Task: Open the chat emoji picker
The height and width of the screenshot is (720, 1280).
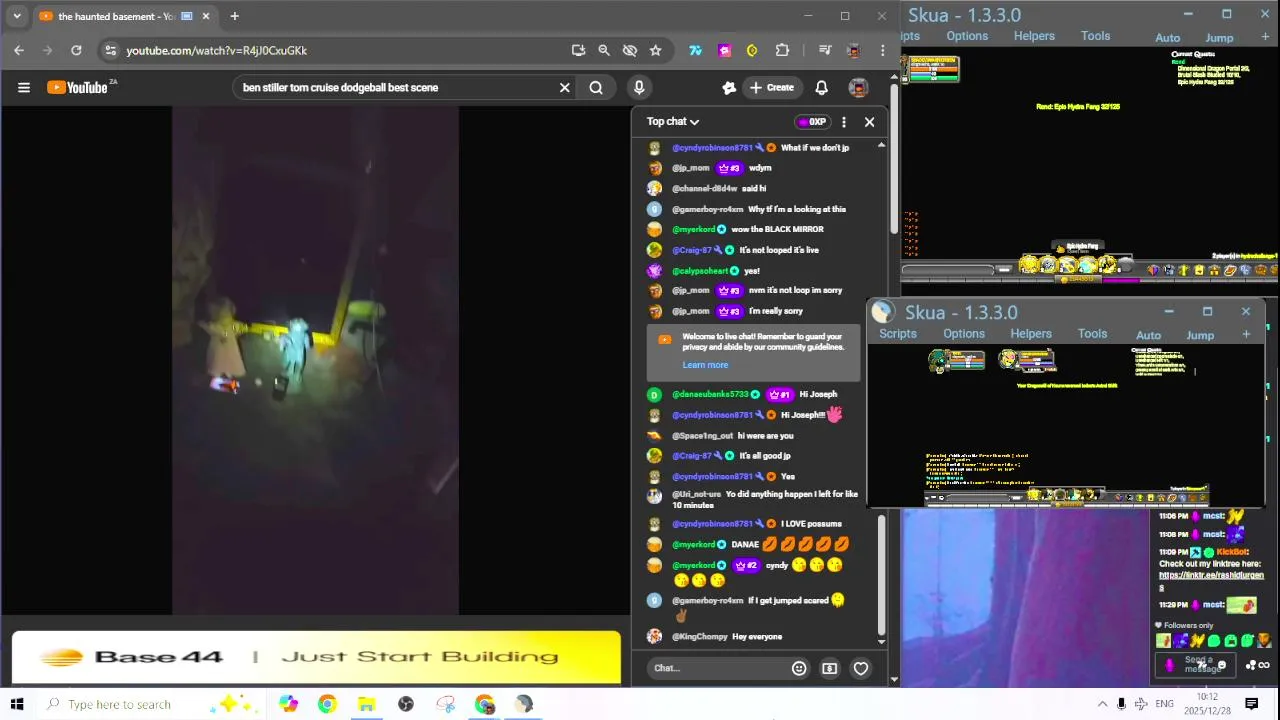Action: [799, 668]
